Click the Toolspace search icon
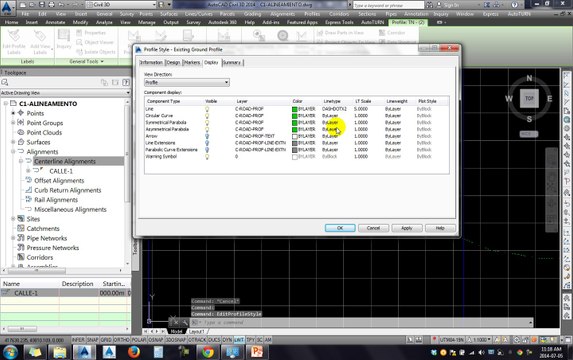Viewport: 573px width, 360px height. [5, 83]
